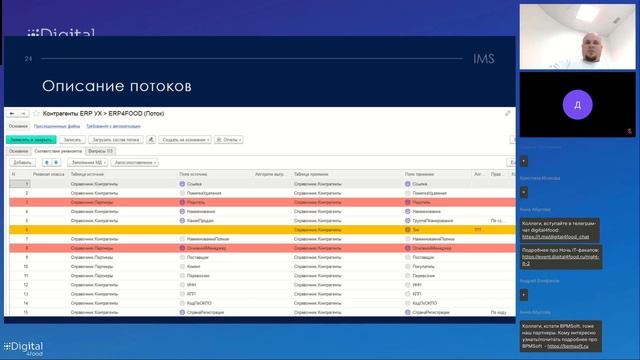The image size is (640, 360).
Task: Click the Добавить button
Action: click(x=22, y=162)
